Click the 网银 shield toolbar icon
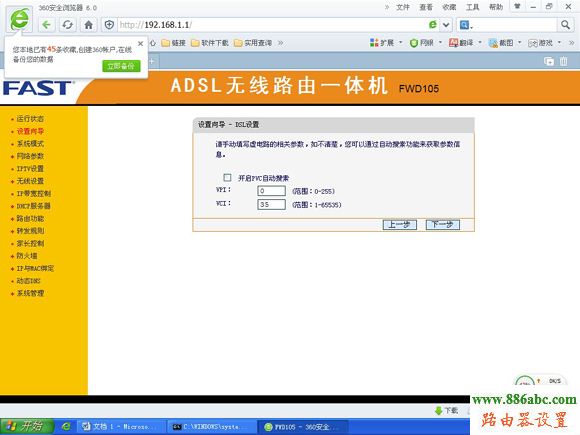Image resolution: width=580 pixels, height=435 pixels. [x=421, y=43]
